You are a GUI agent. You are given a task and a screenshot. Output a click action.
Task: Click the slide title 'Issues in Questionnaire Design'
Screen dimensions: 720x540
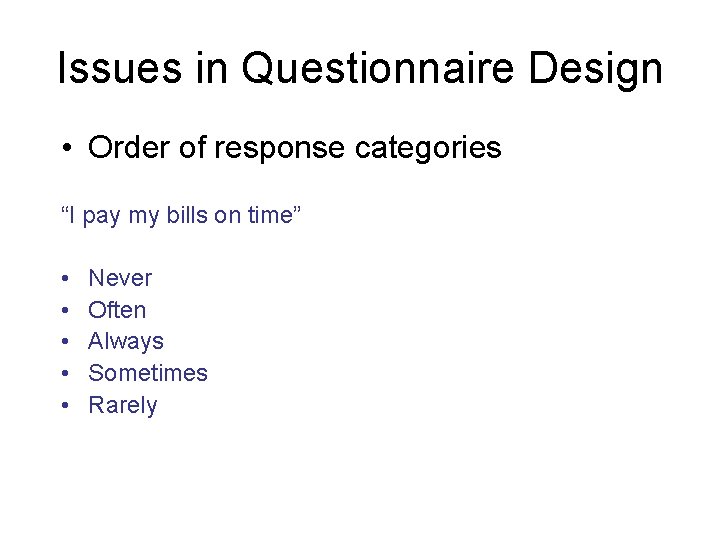click(x=360, y=69)
